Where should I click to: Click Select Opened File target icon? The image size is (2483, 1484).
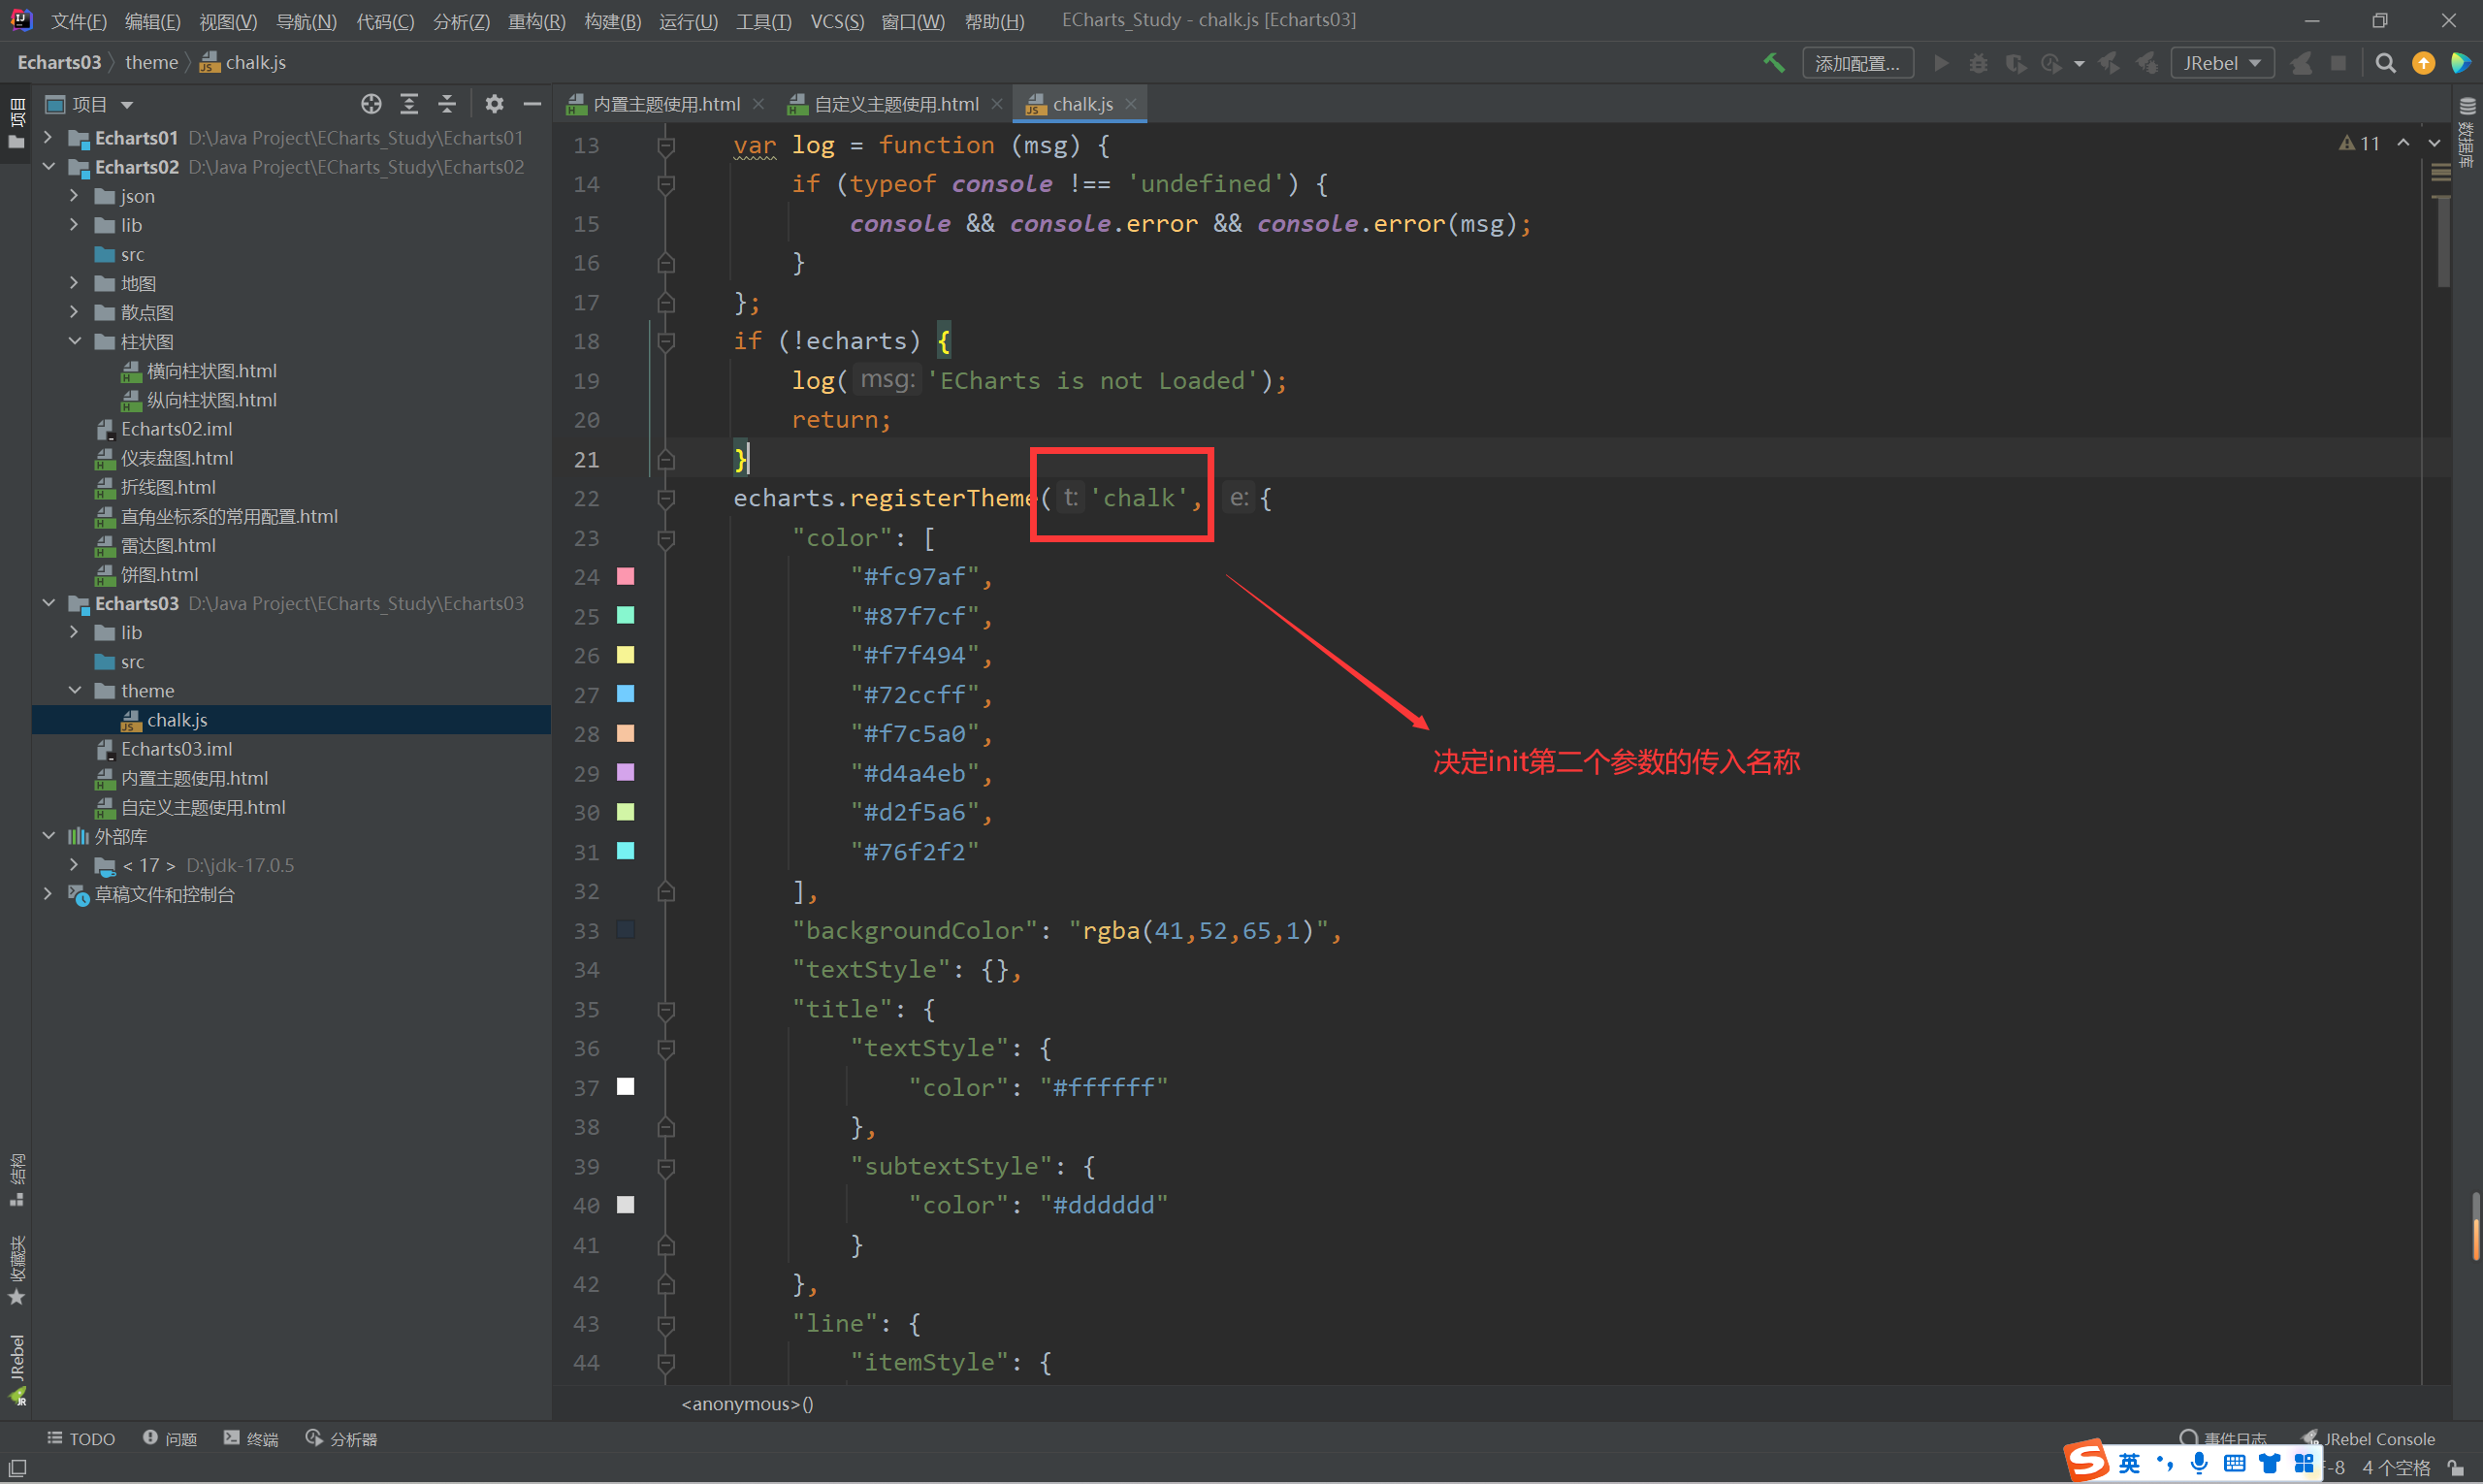pyautogui.click(x=371, y=104)
